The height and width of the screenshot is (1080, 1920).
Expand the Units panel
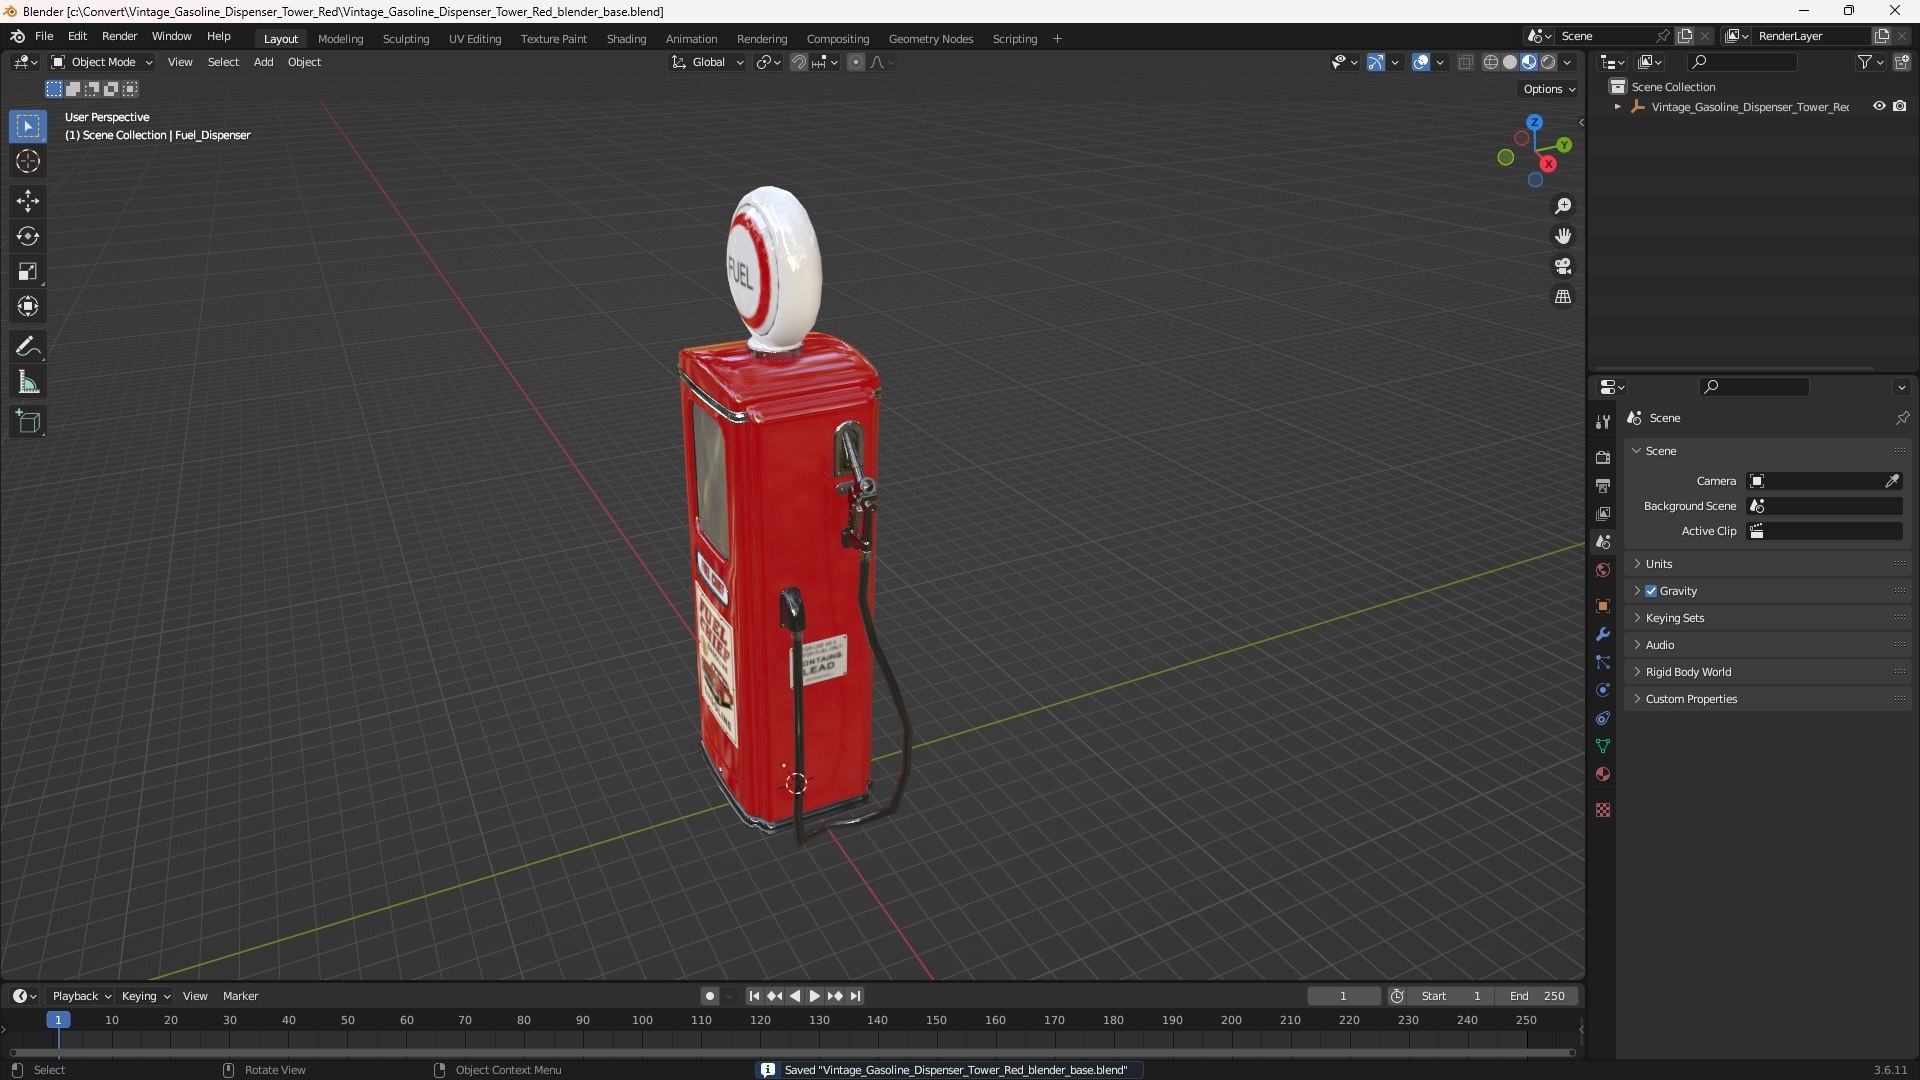coord(1768,564)
